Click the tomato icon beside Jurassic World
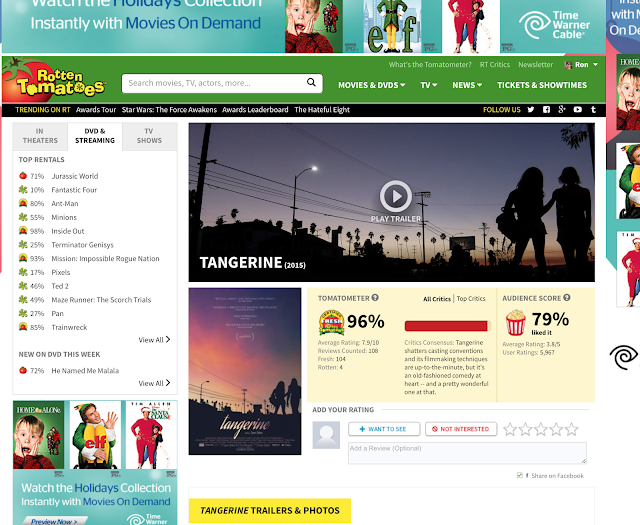640x525 pixels. pyautogui.click(x=23, y=176)
